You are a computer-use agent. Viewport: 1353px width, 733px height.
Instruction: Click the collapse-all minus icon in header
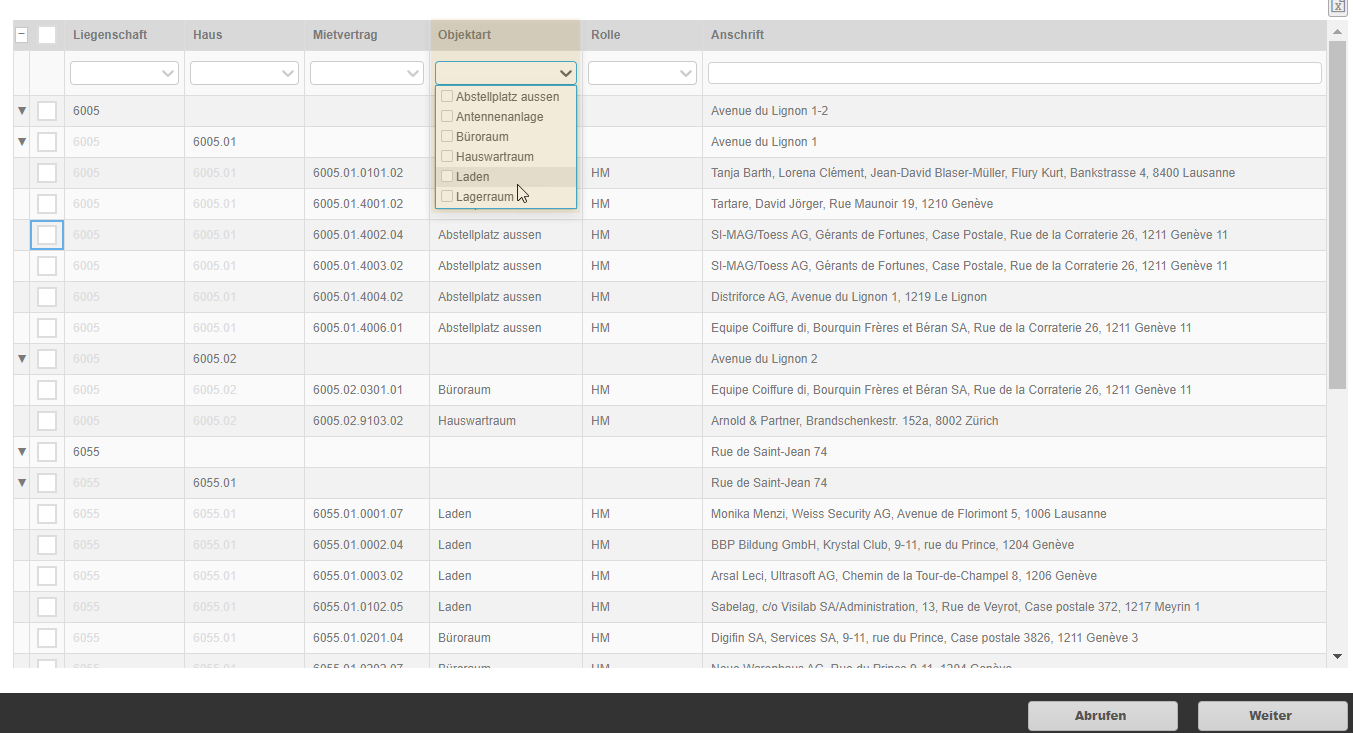(x=22, y=35)
